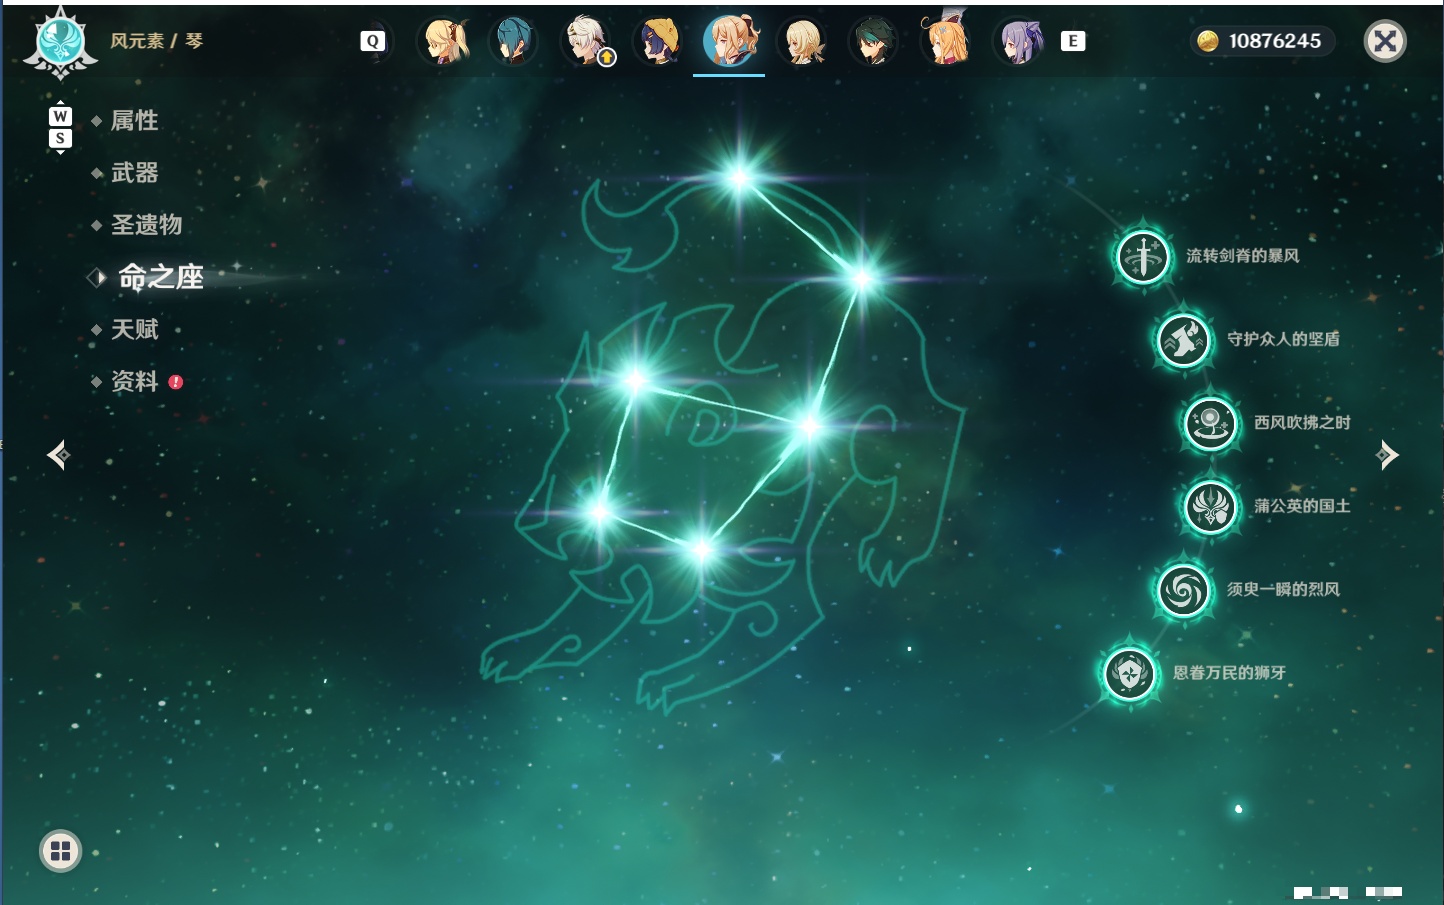Image resolution: width=1444 pixels, height=905 pixels.
Task: Select the 守护众人的坚盾 constellation icon
Action: click(1184, 340)
